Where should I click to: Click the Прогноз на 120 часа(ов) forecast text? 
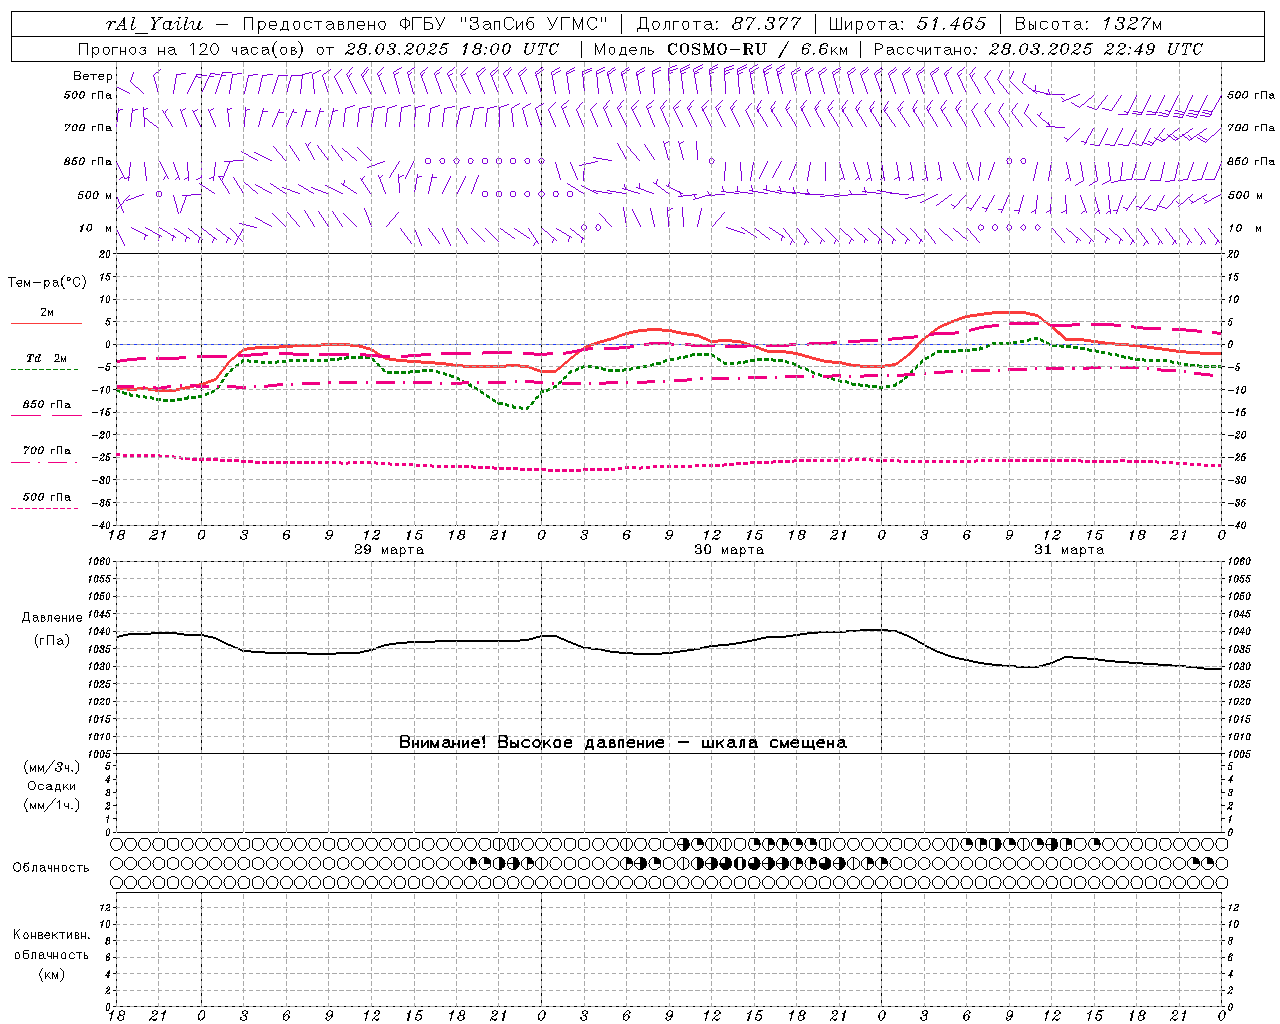193,49
